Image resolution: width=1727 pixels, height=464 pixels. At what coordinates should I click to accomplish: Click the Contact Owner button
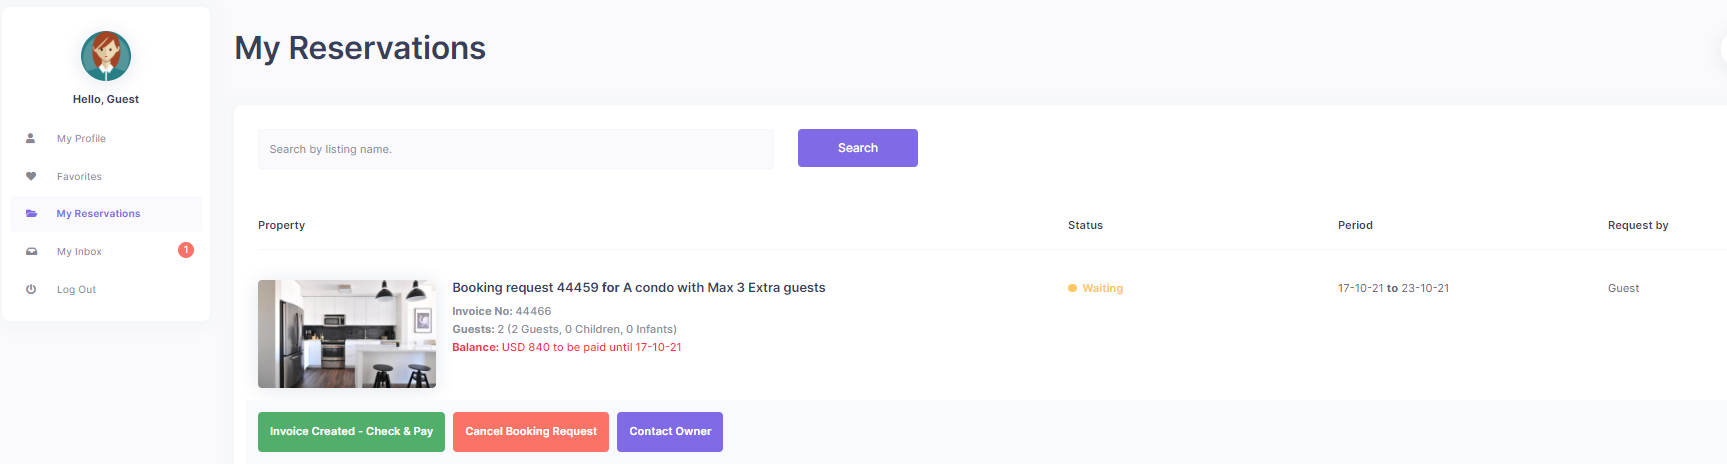pos(670,432)
